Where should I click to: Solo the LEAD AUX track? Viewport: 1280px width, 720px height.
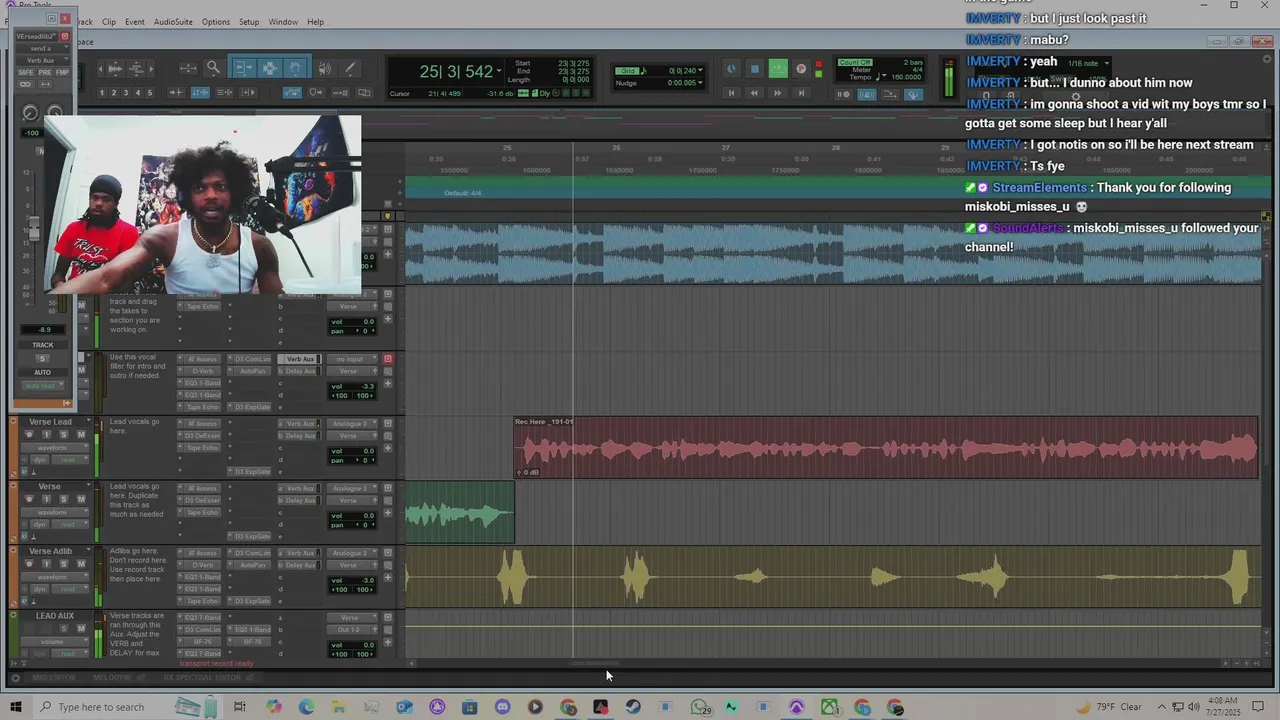pyautogui.click(x=64, y=629)
